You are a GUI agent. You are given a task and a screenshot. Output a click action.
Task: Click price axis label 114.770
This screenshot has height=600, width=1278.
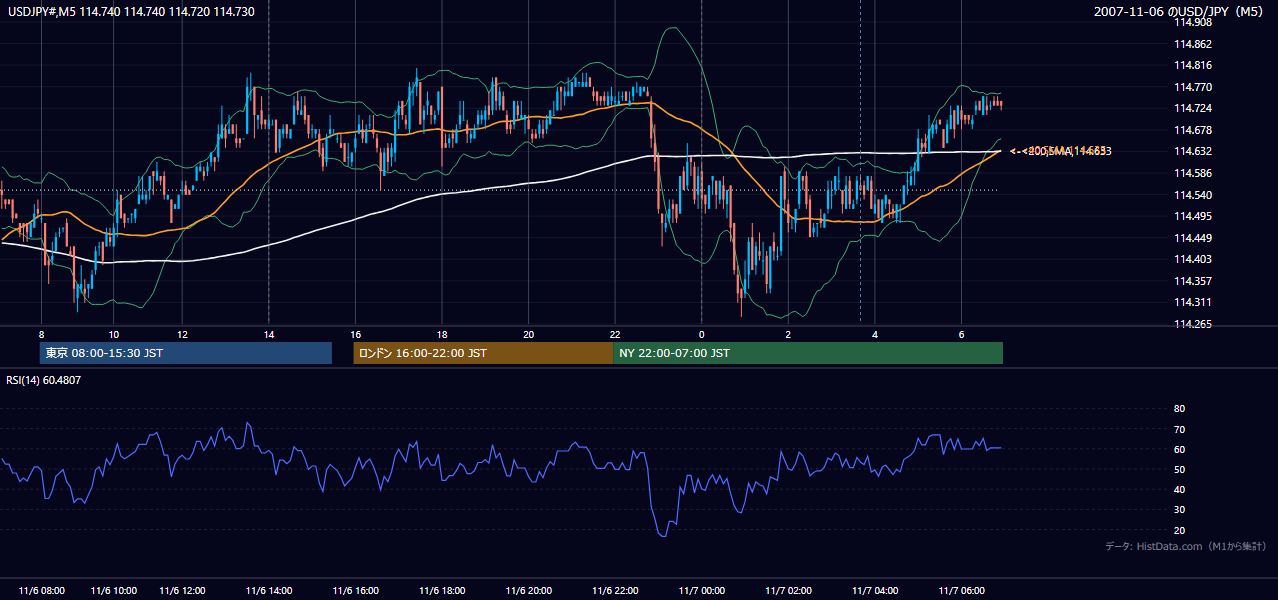pyautogui.click(x=1193, y=87)
